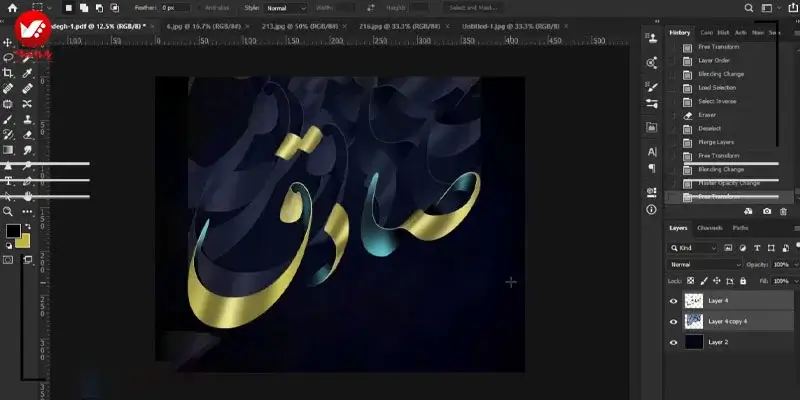Filter layers by adjustment layers icon
The width and height of the screenshot is (800, 400).
(x=743, y=248)
